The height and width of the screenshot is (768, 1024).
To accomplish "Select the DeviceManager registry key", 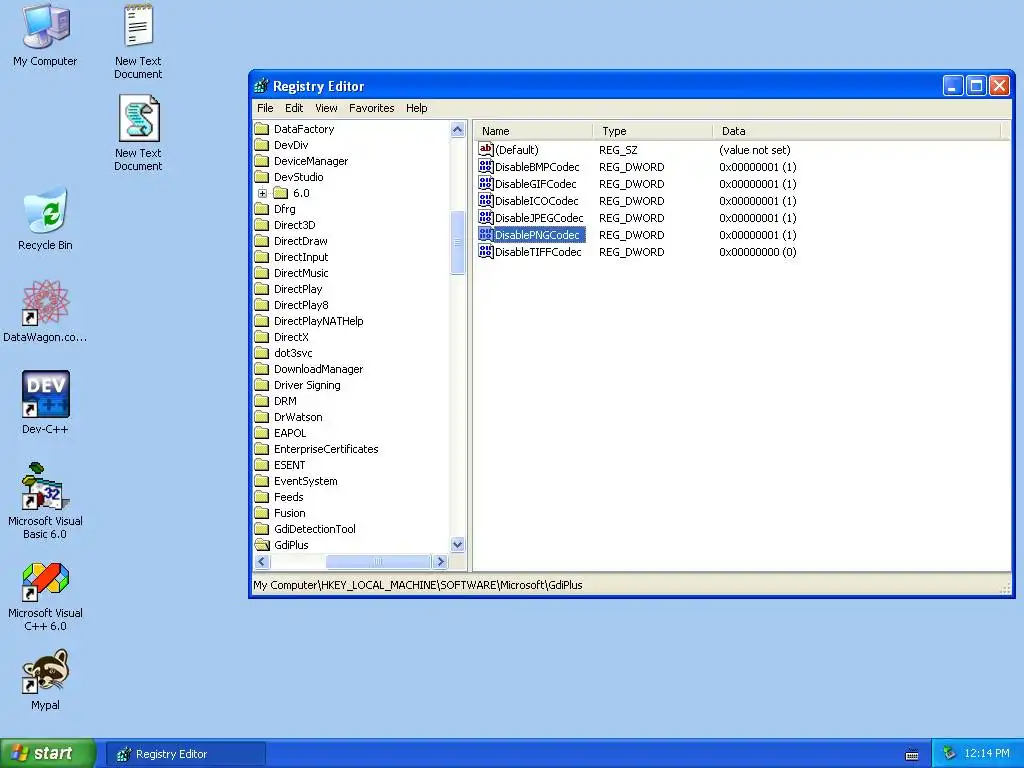I will point(311,161).
